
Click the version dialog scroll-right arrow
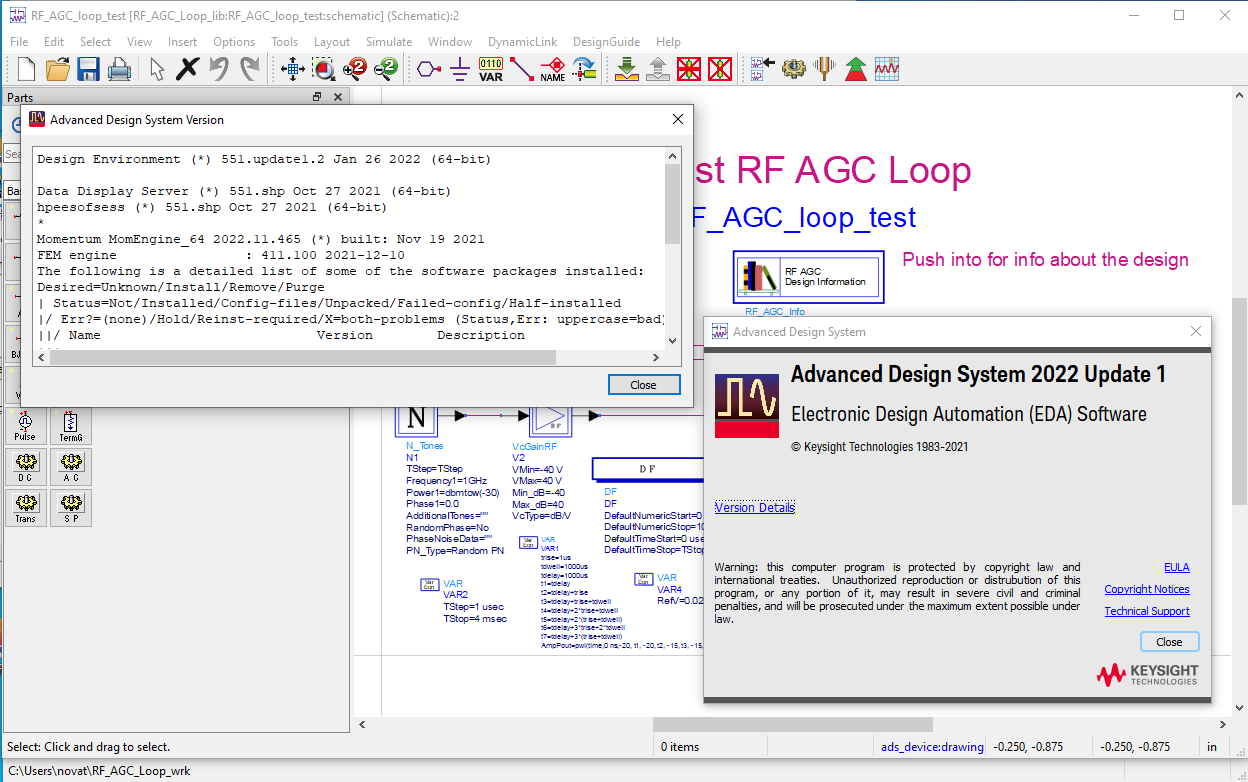pos(657,357)
